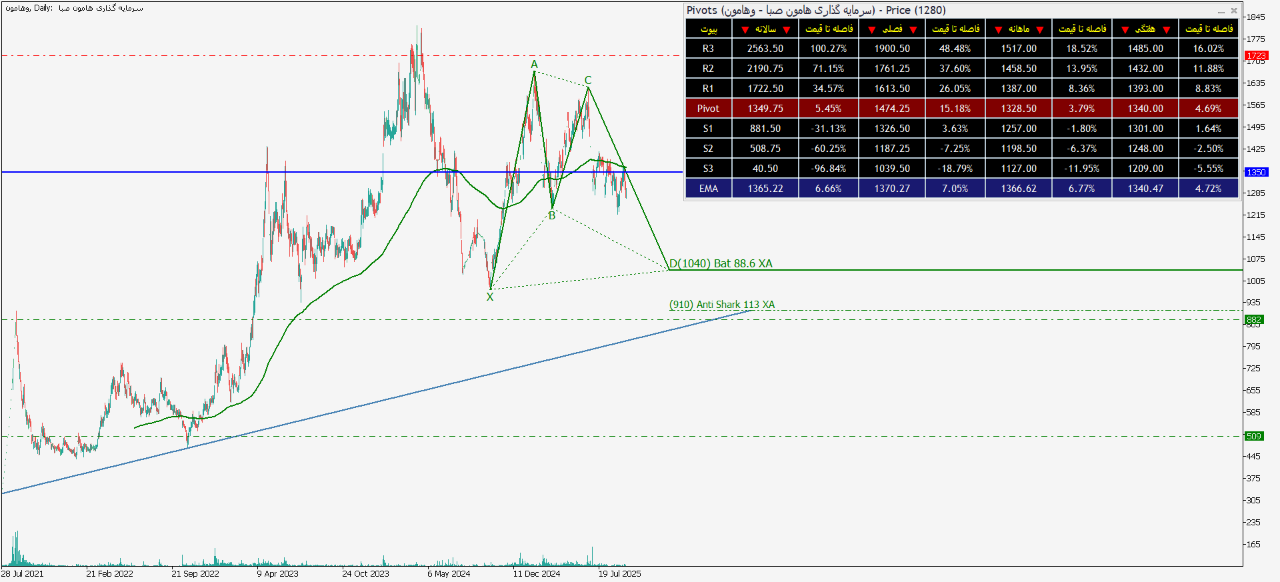Click red arrow left of هفتگی header
The height and width of the screenshot is (582, 1280).
(1124, 29)
